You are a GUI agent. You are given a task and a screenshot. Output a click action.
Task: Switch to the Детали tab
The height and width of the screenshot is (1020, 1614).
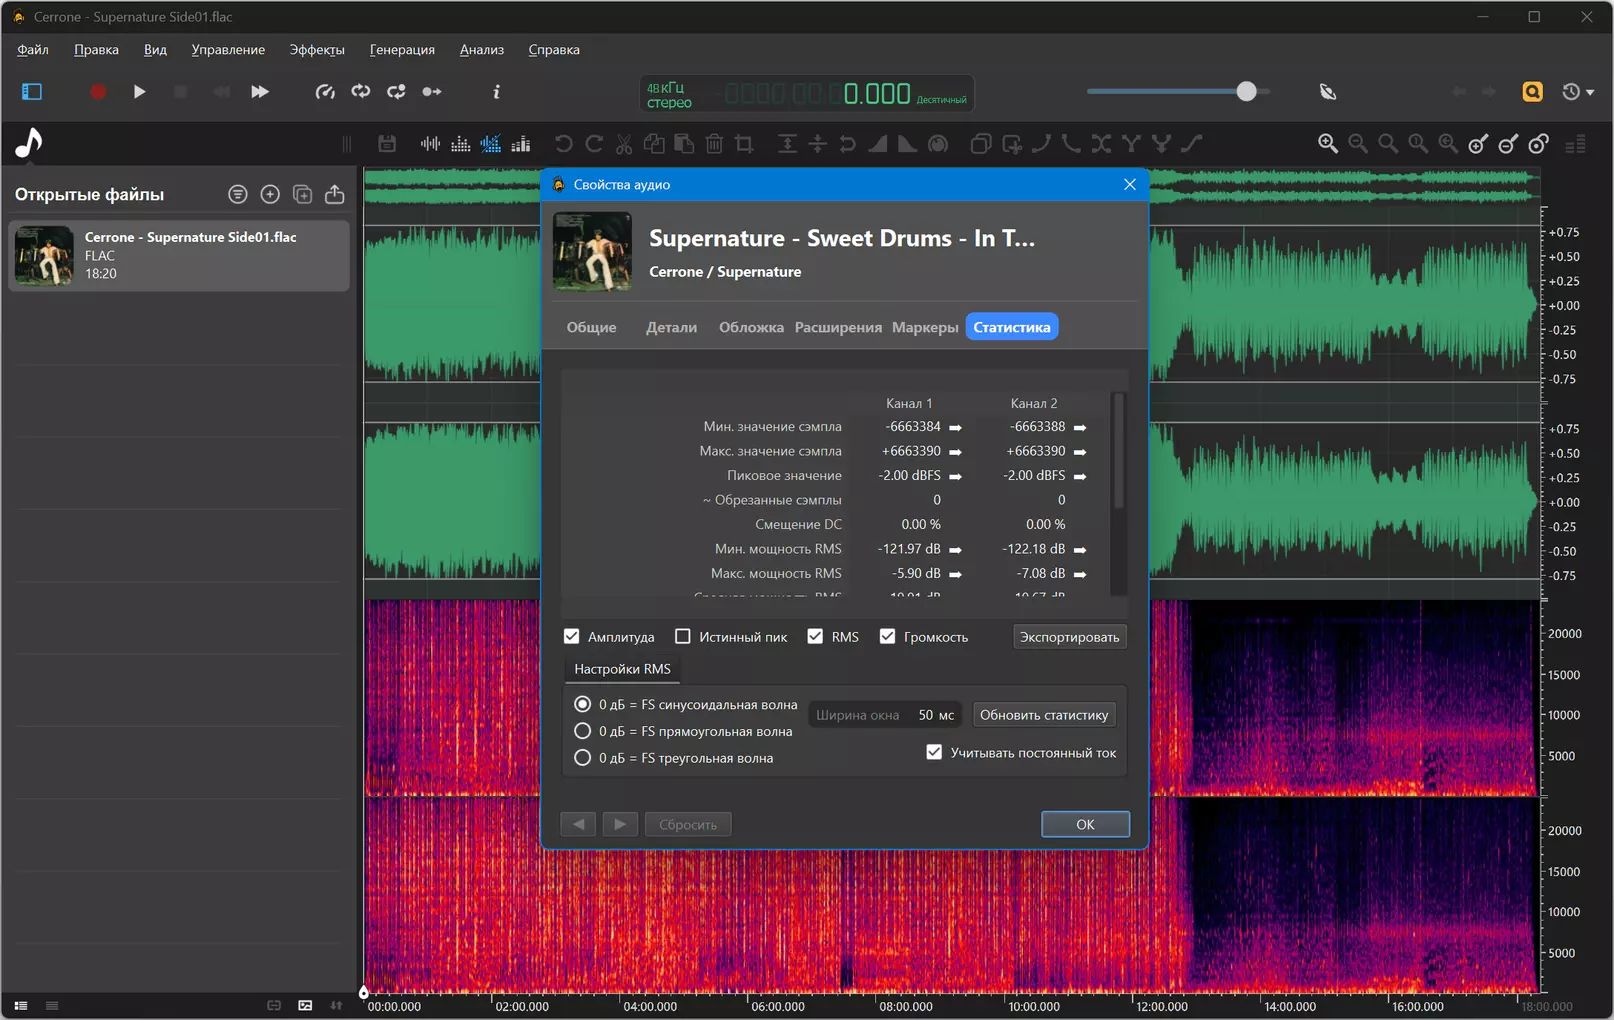coord(671,327)
